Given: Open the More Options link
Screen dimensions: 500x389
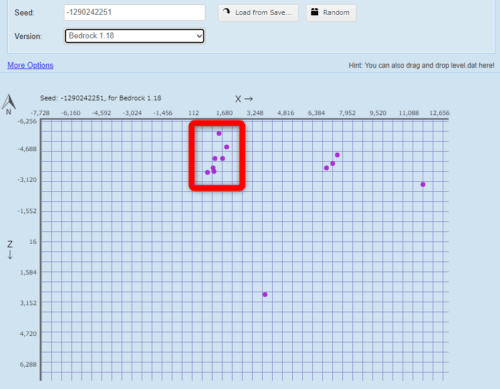Looking at the screenshot, I should point(30,65).
